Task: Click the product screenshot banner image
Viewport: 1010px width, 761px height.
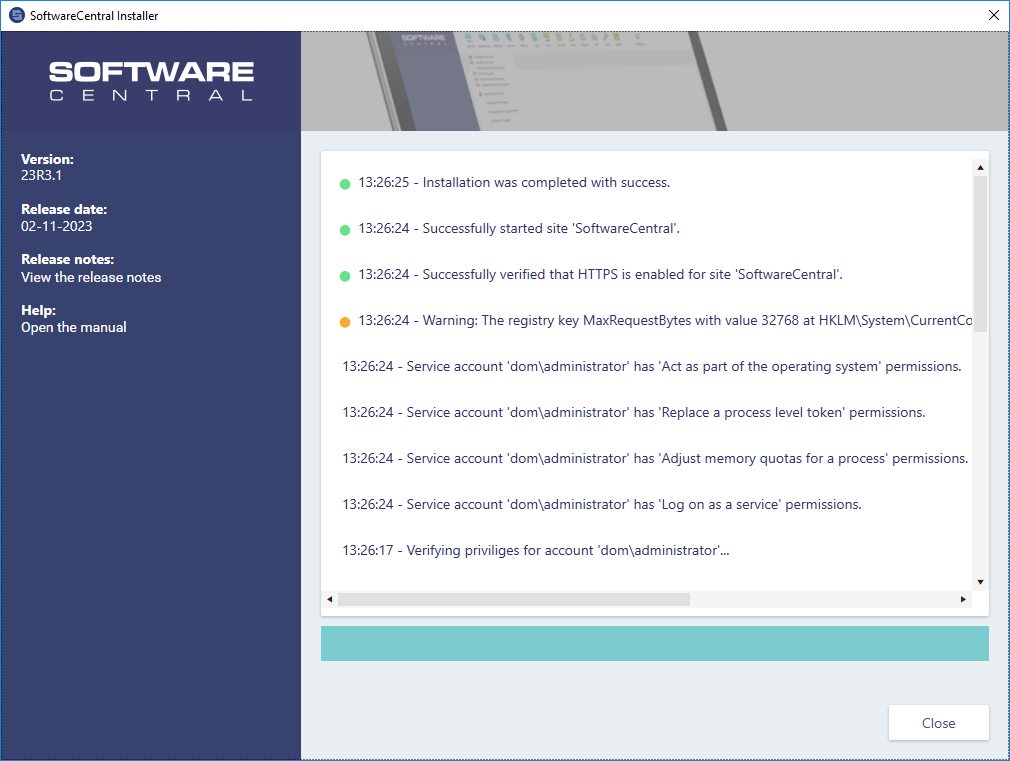Action: pos(654,81)
